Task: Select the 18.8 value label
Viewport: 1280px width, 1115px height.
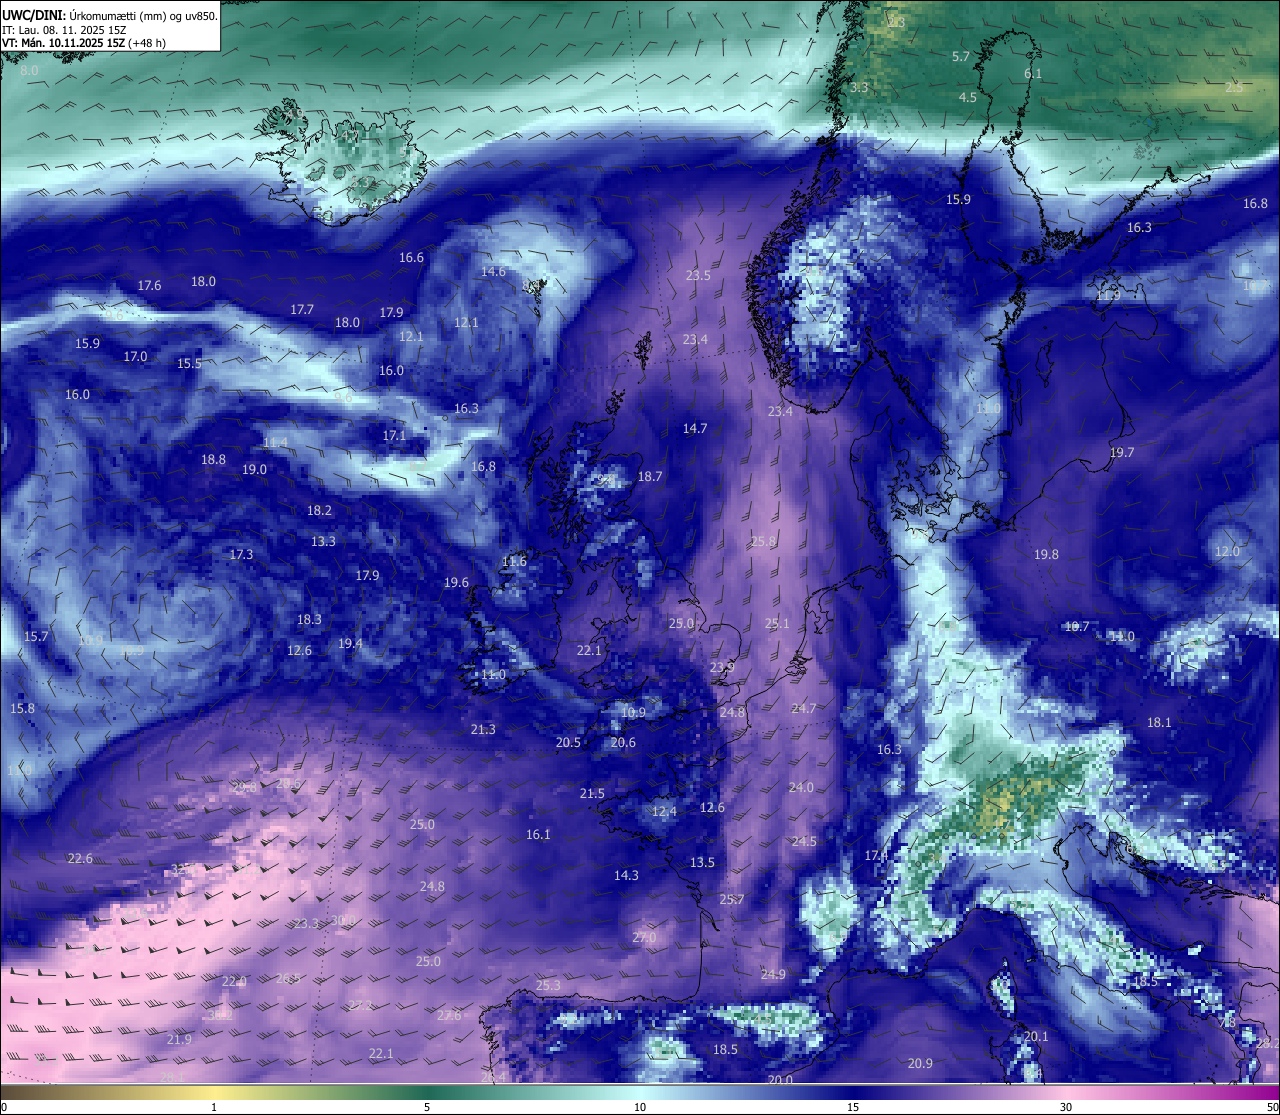Action: pos(213,459)
